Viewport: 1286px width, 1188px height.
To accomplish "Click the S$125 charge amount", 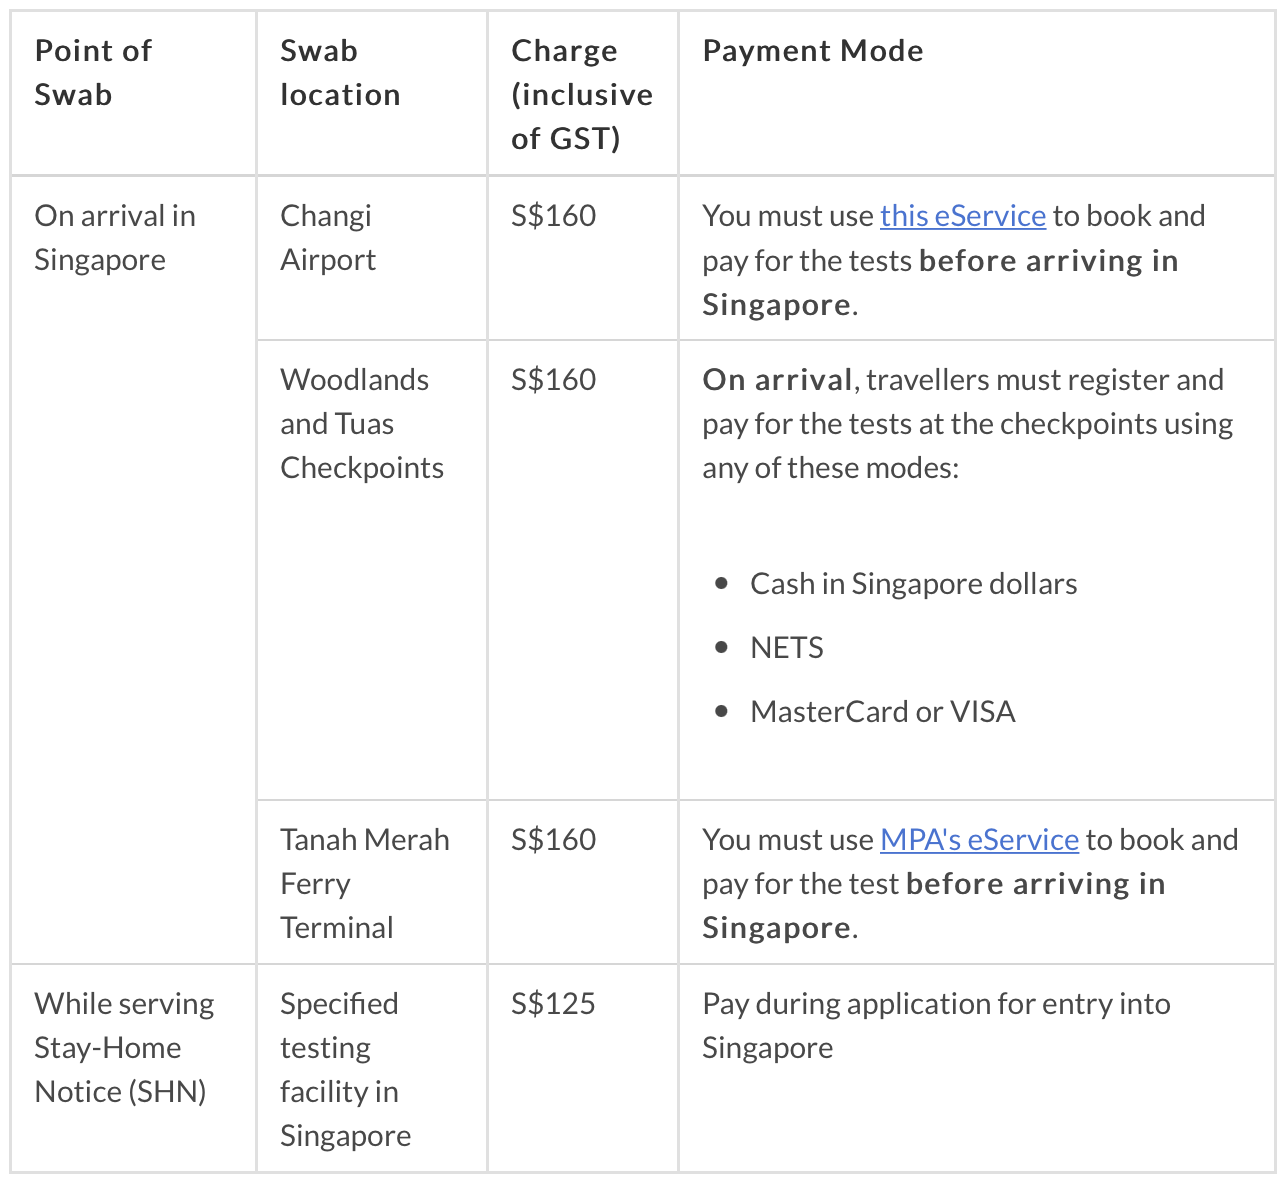I will (x=553, y=1004).
